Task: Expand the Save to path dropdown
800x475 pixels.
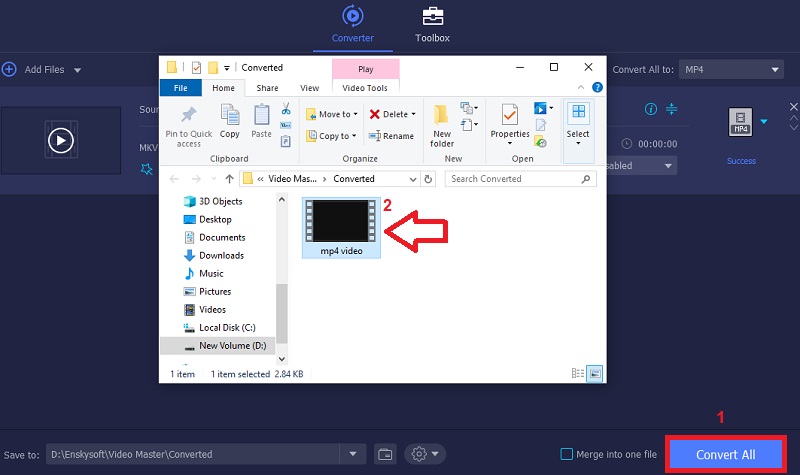Action: (x=353, y=454)
